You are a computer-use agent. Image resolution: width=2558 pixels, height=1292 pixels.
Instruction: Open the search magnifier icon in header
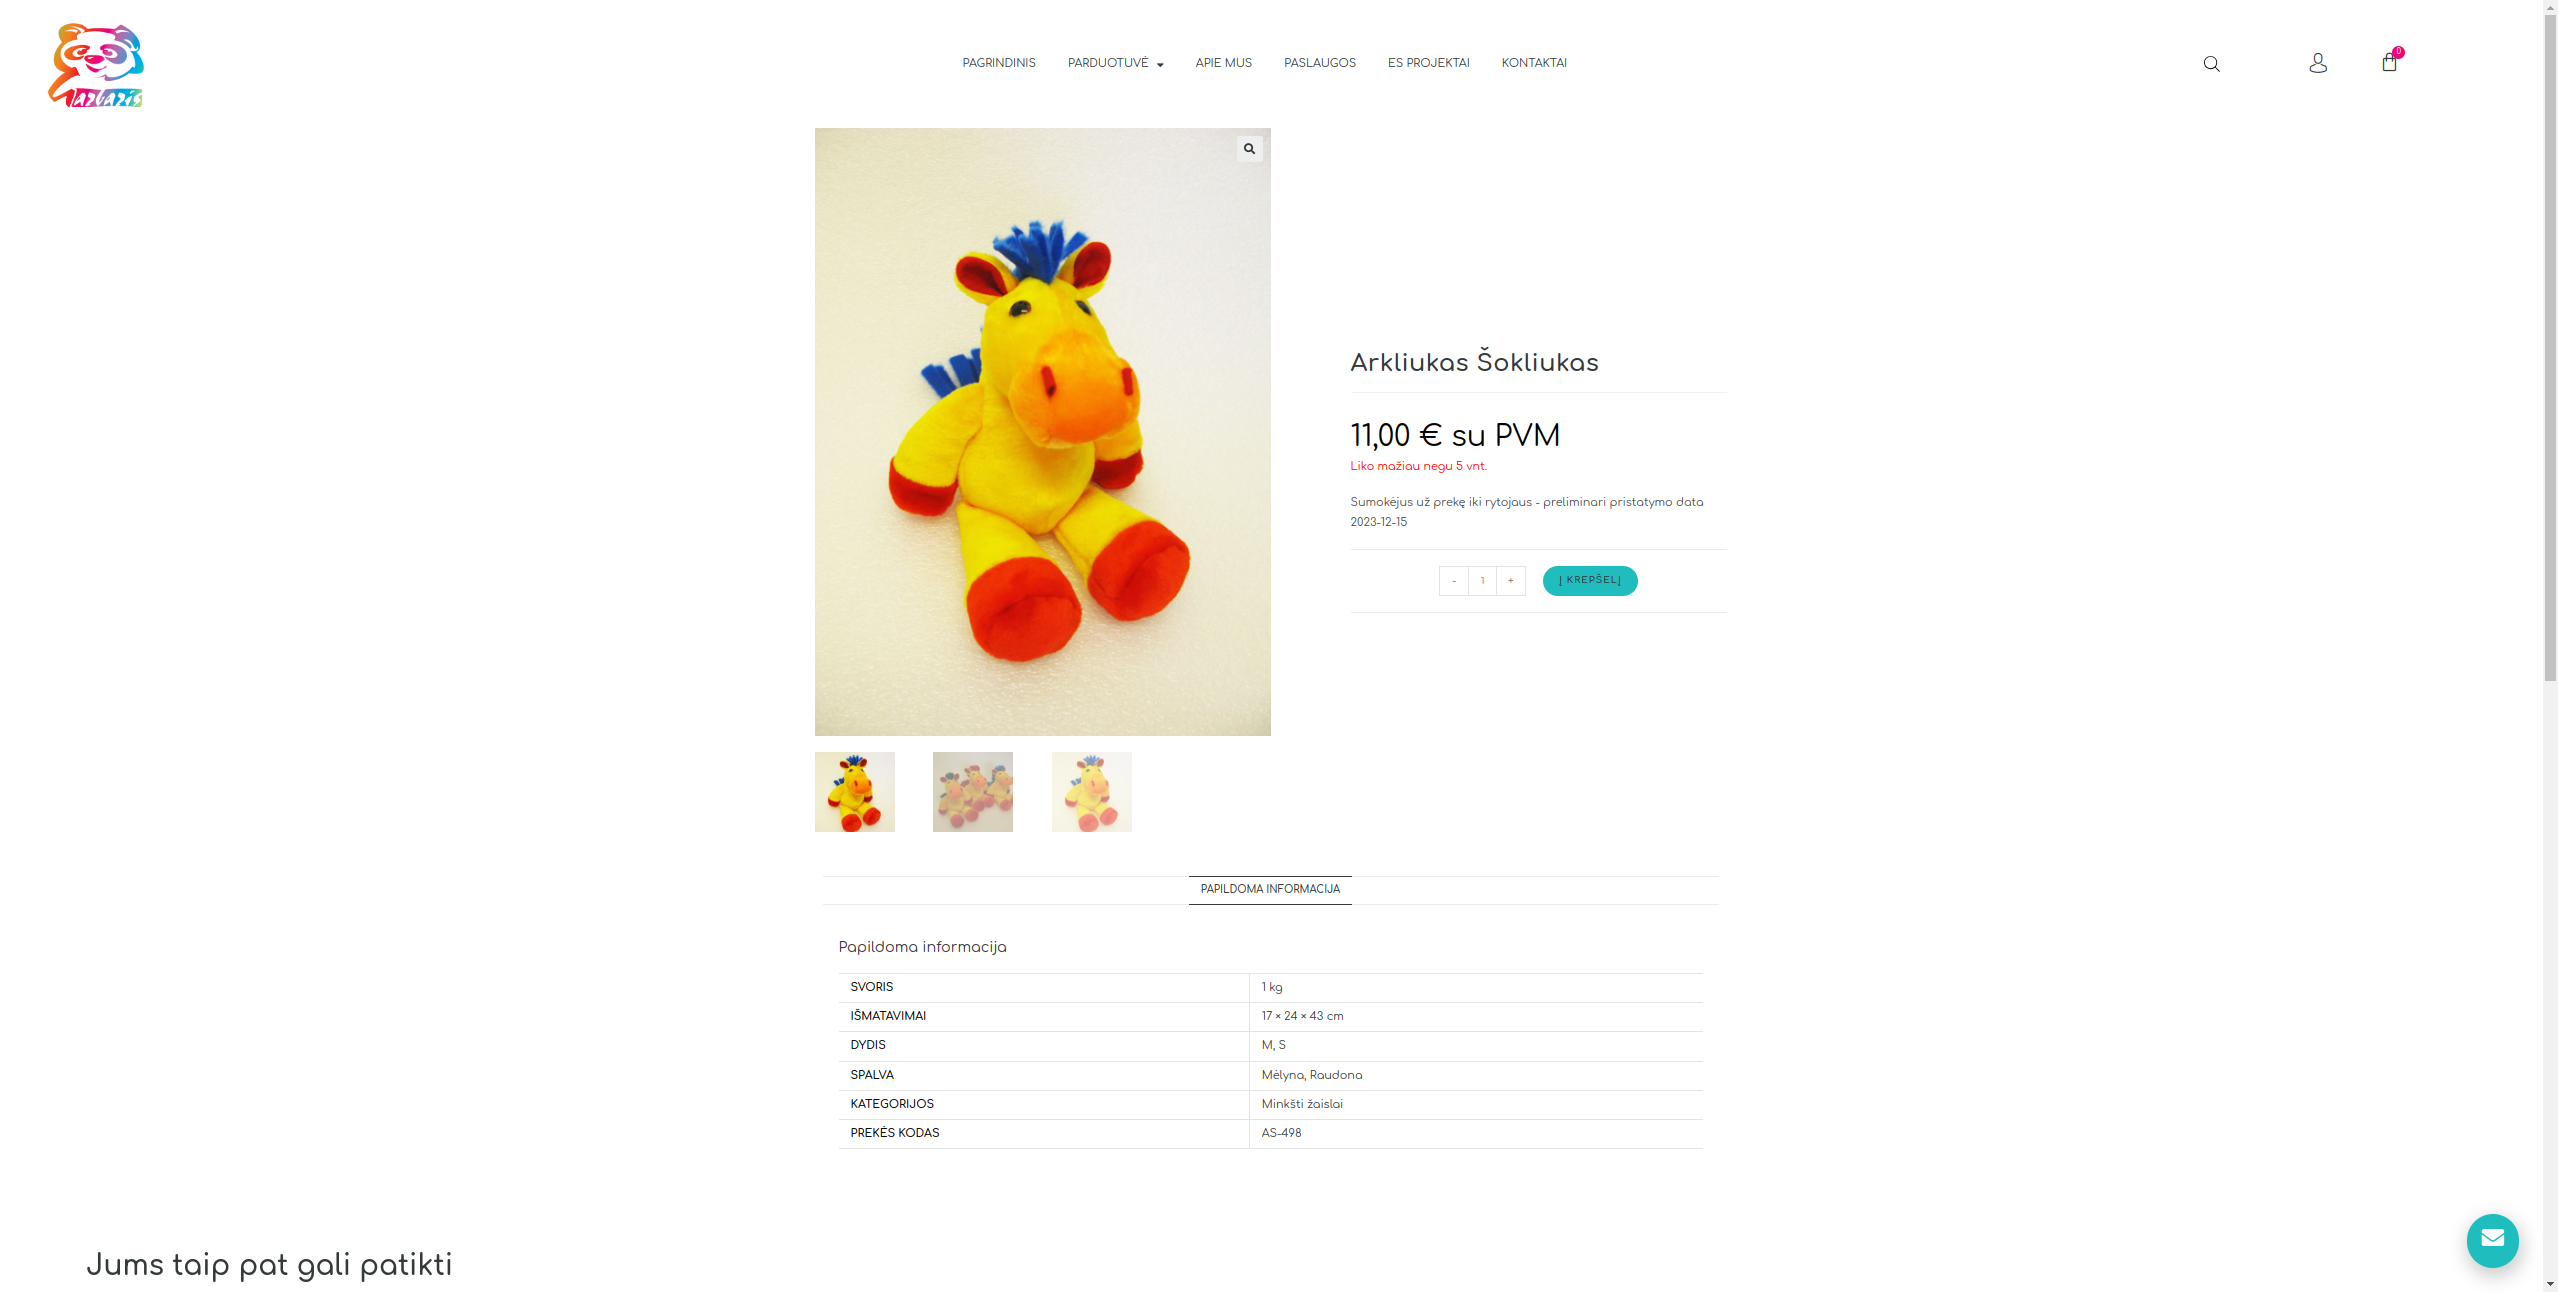click(x=2211, y=64)
